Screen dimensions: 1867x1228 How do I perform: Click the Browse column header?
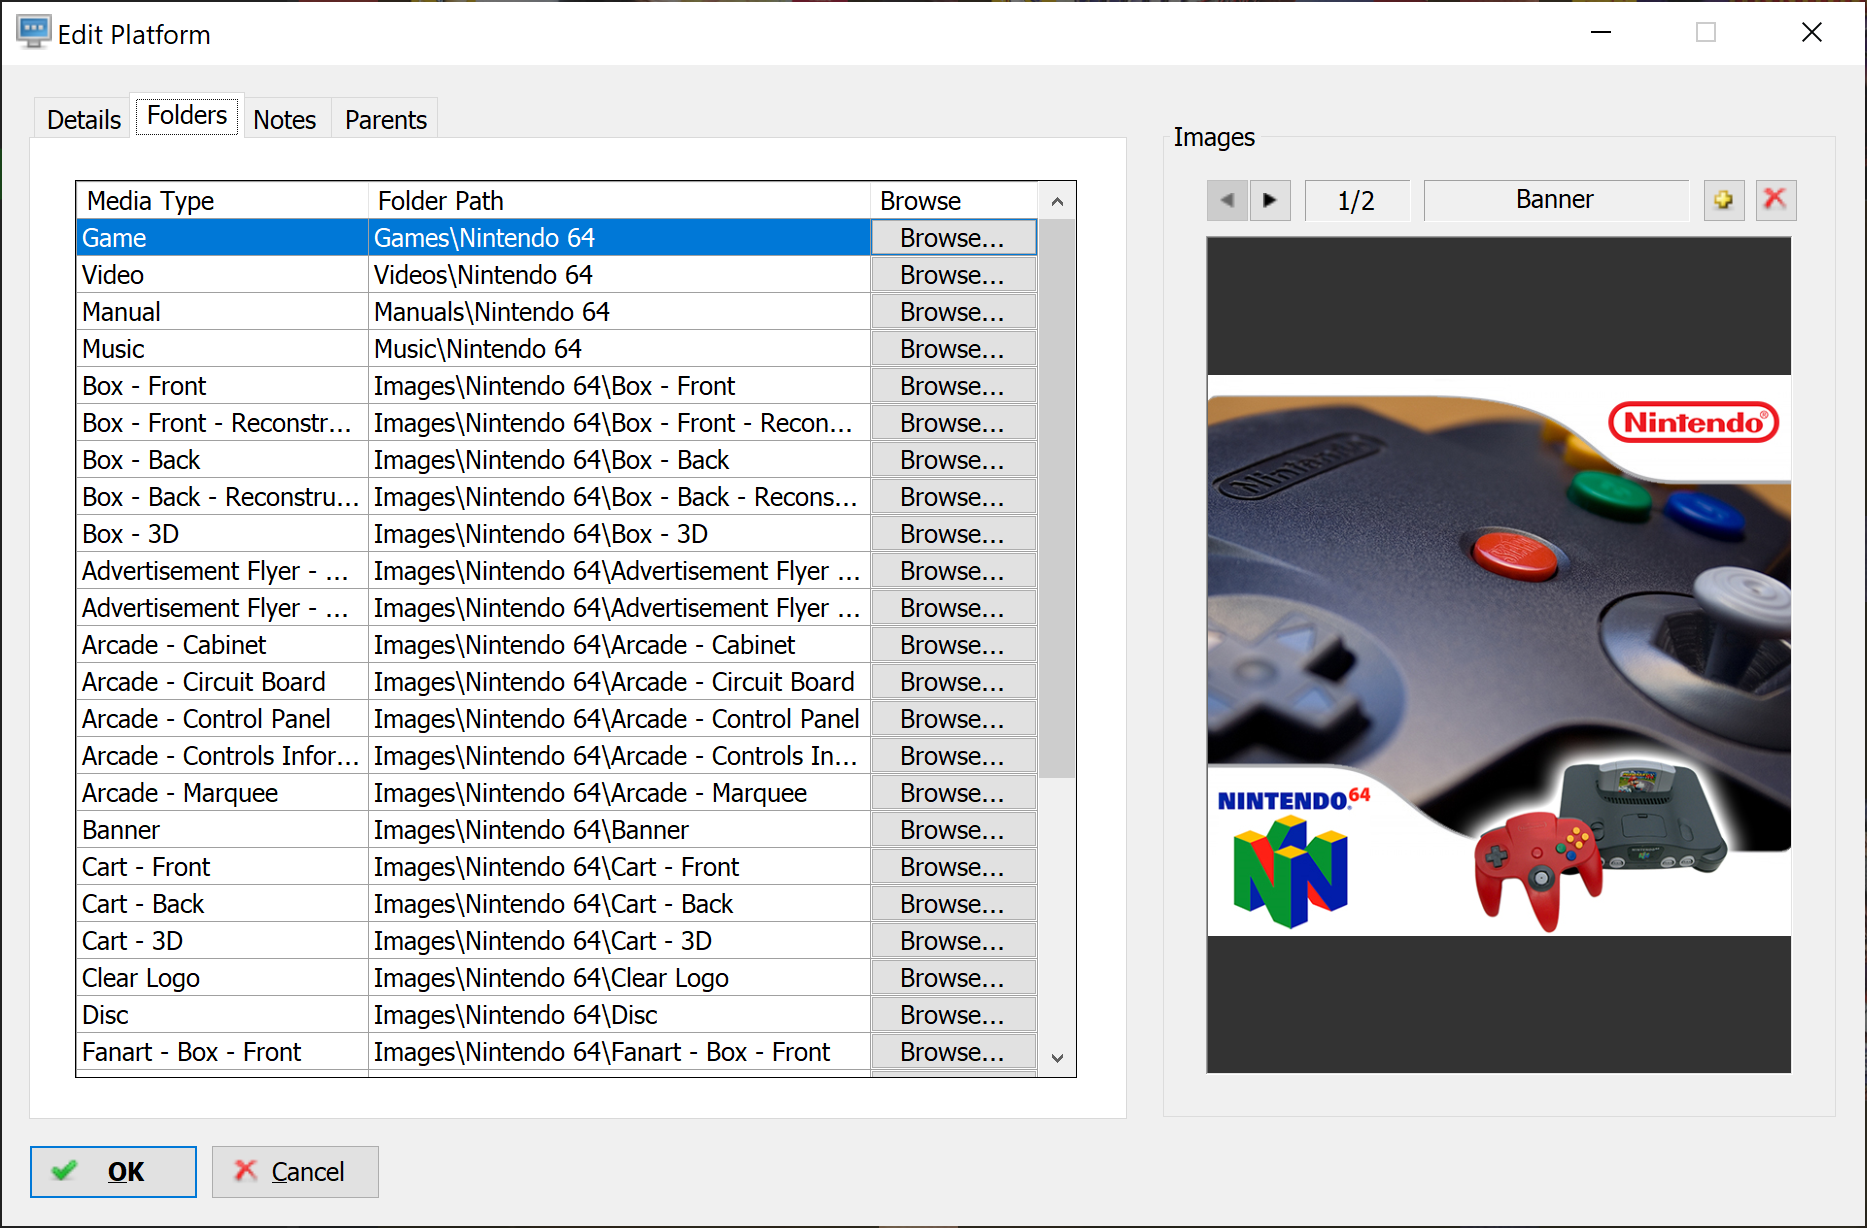[x=954, y=201]
